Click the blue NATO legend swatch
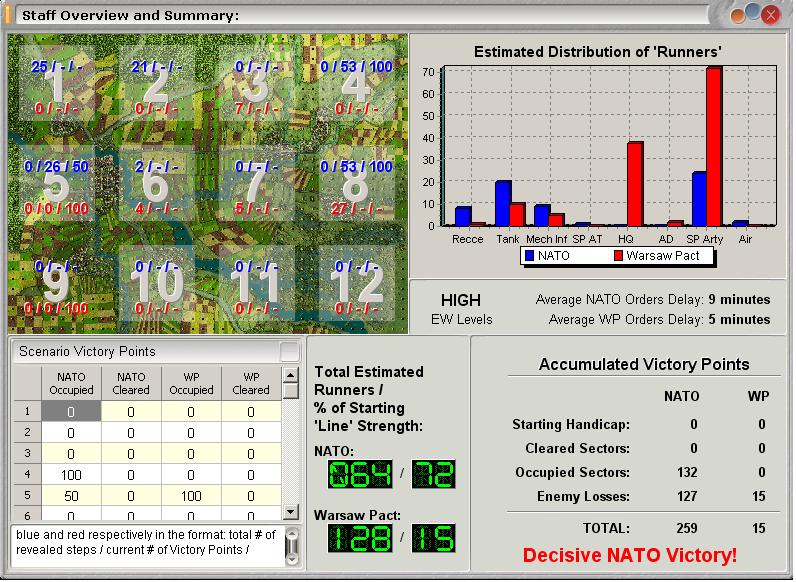 point(529,255)
